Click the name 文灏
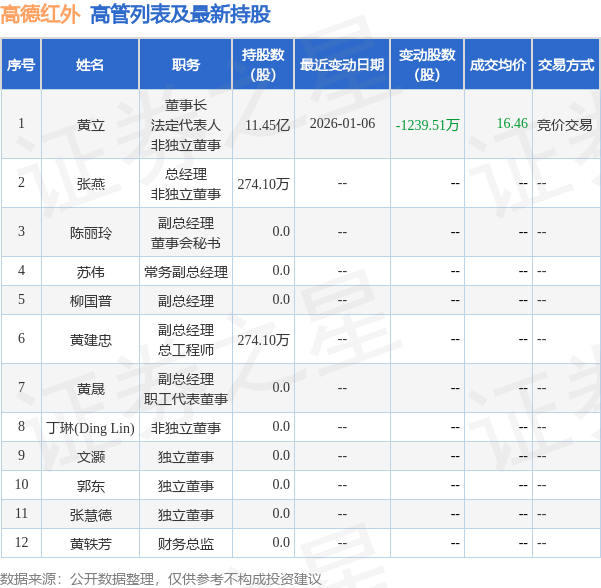The image size is (601, 588). (x=91, y=457)
